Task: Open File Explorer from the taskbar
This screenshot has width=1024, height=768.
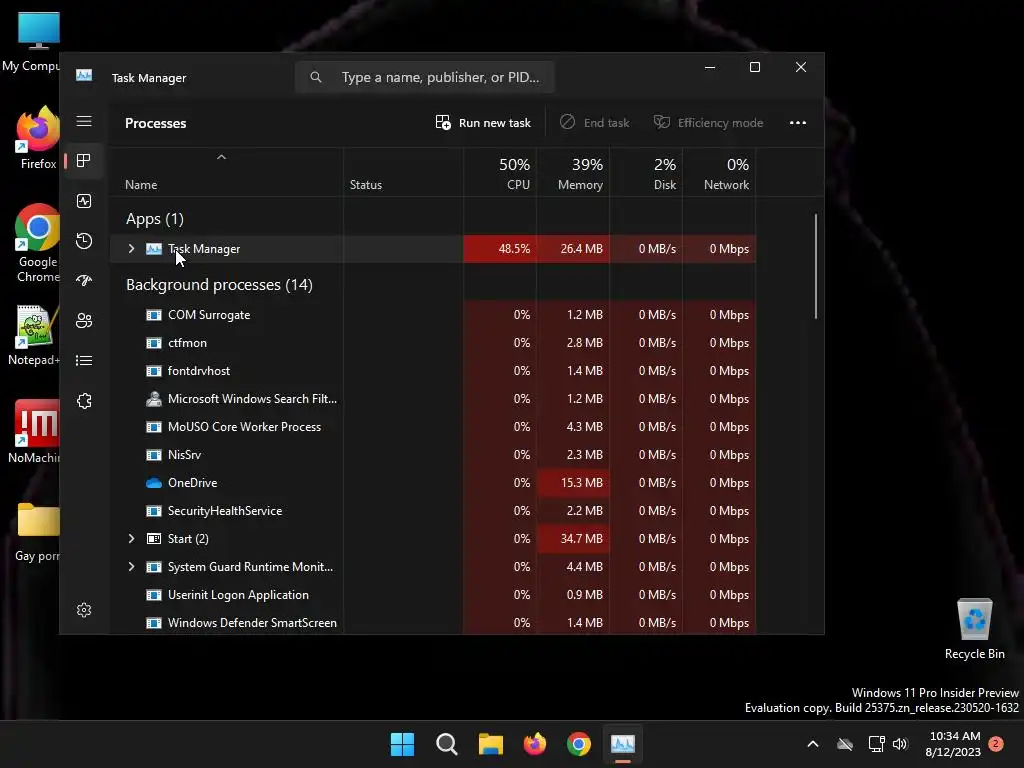Action: pyautogui.click(x=490, y=744)
